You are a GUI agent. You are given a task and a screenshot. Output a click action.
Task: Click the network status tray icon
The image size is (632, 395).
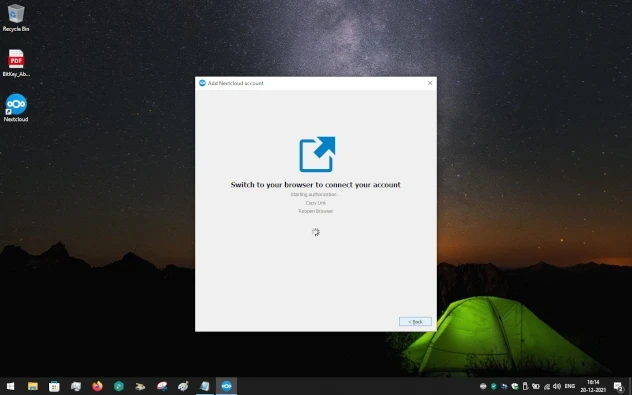coord(547,387)
